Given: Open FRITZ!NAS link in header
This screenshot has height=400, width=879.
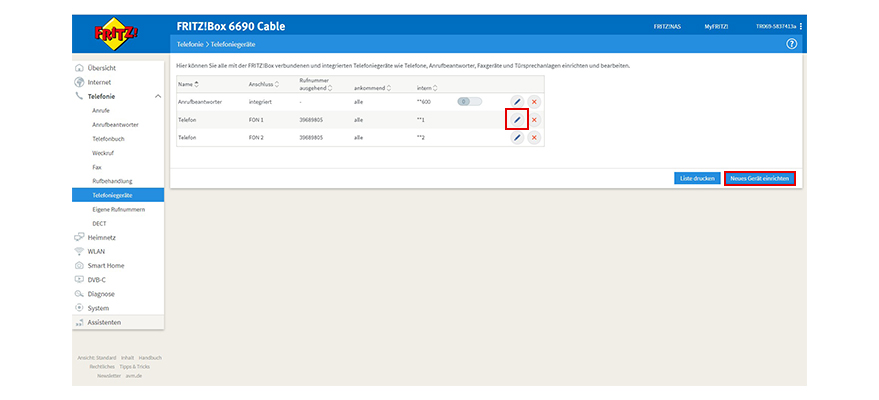Looking at the screenshot, I should tap(666, 26).
